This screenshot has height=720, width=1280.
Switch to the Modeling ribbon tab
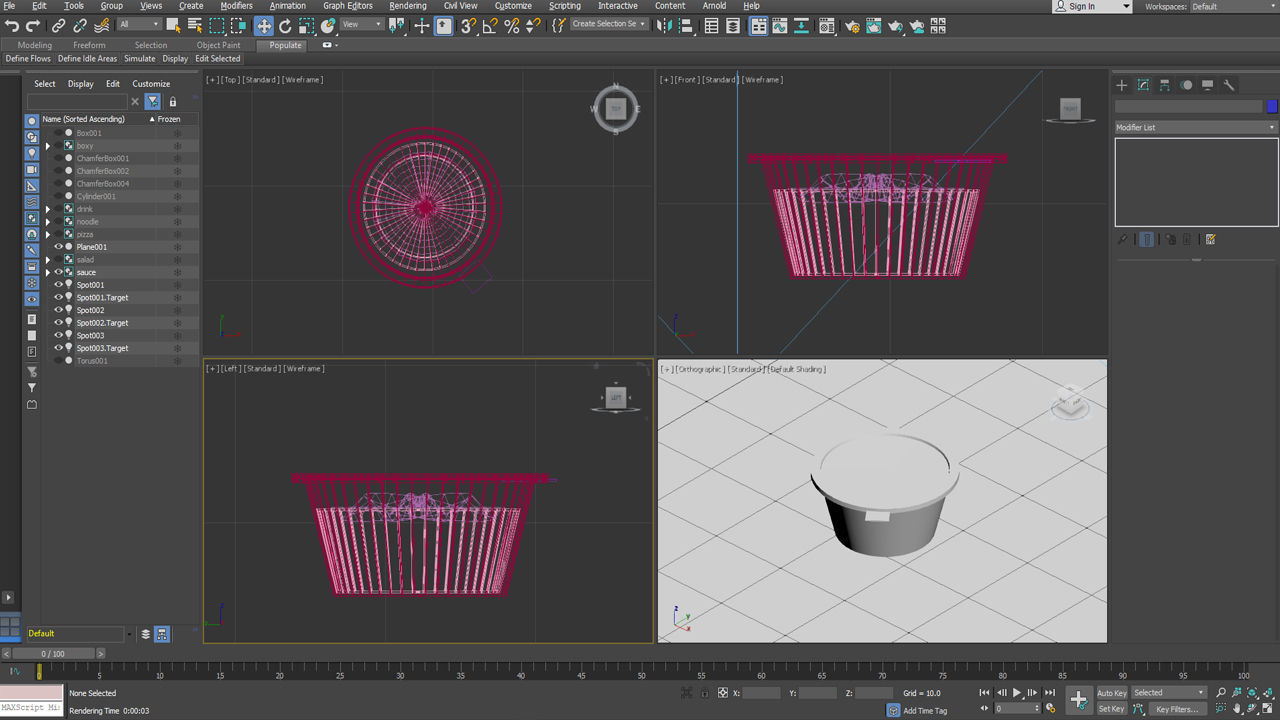click(34, 45)
